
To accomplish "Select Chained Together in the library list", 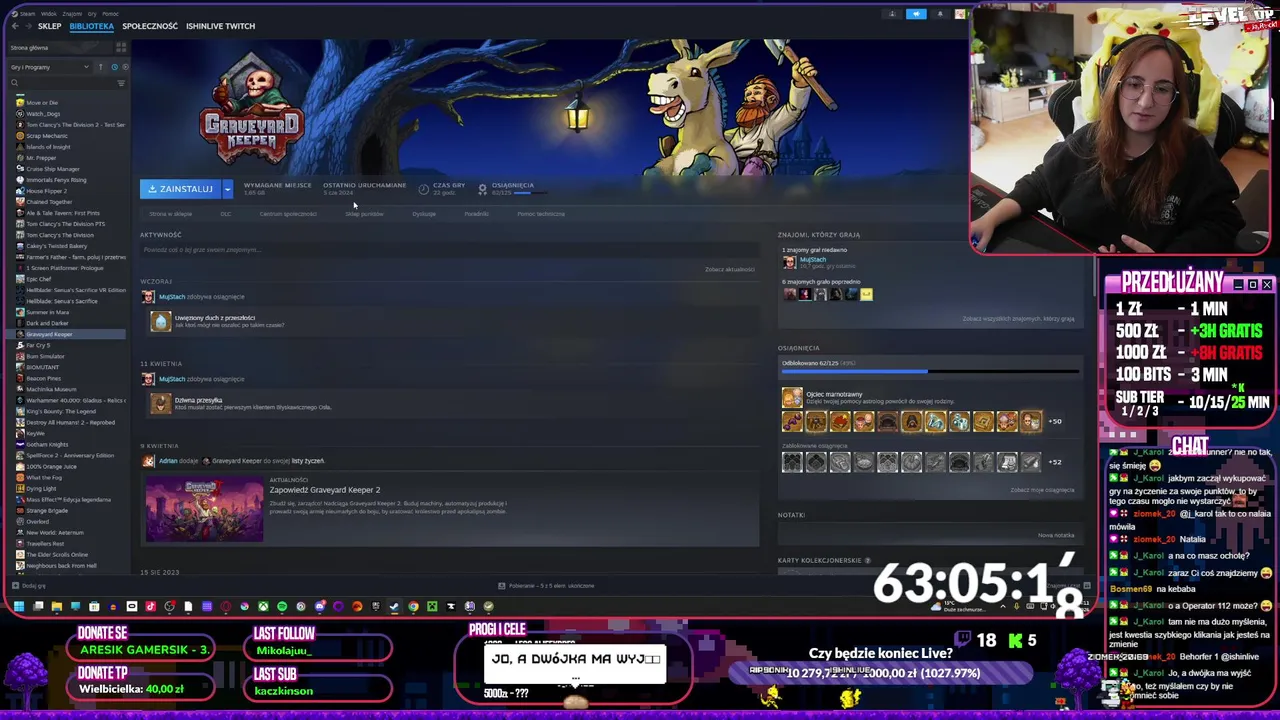I will coord(49,202).
